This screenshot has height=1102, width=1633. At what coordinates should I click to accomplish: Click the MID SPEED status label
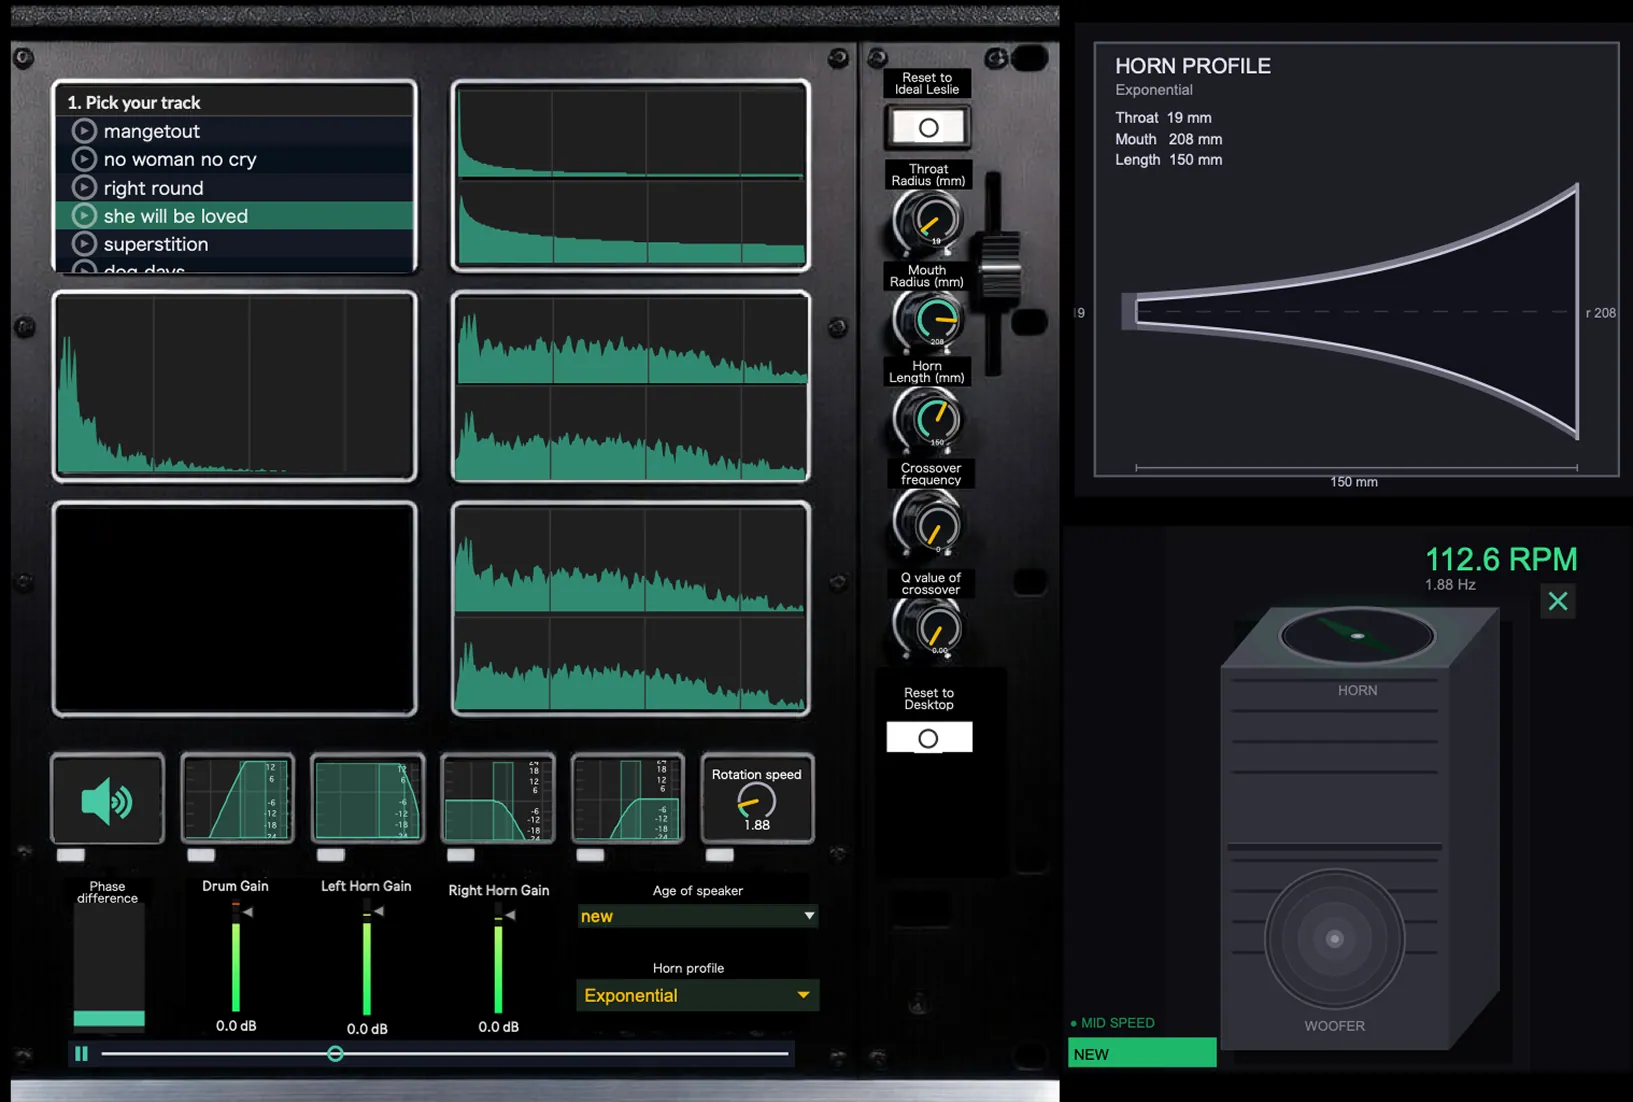1112,1023
